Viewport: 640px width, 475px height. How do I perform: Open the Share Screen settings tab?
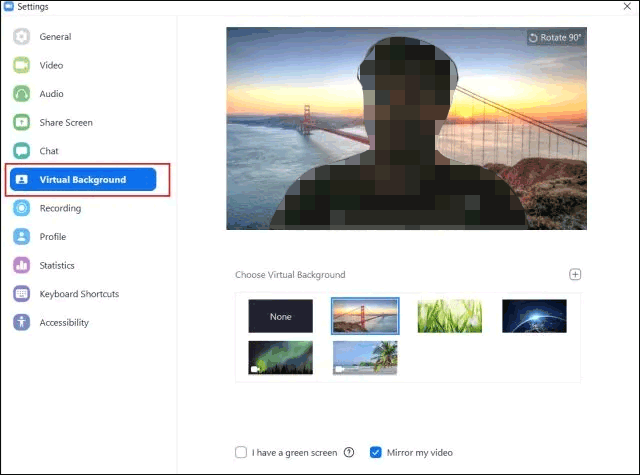point(83,122)
